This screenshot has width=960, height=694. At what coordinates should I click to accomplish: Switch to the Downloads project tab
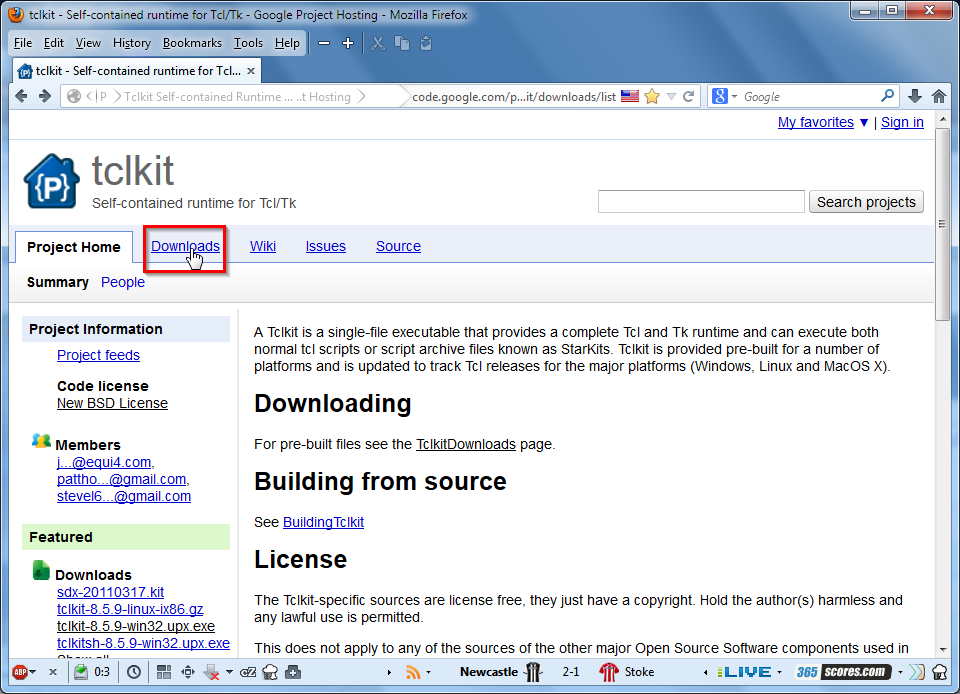(x=185, y=246)
